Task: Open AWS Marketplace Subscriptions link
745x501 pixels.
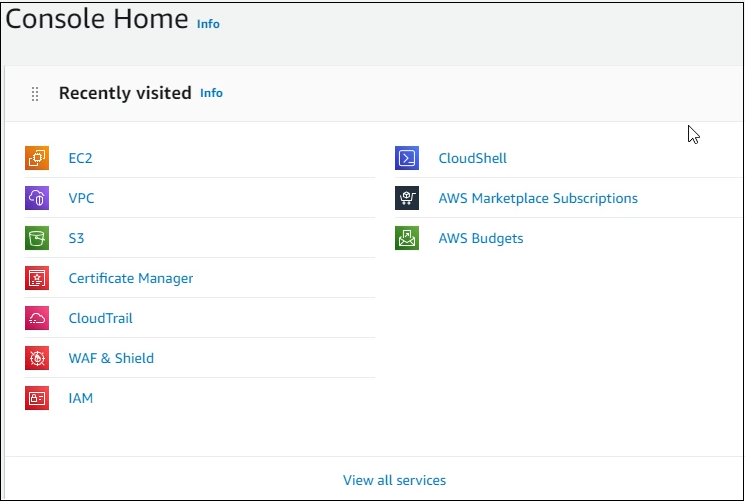Action: [538, 198]
